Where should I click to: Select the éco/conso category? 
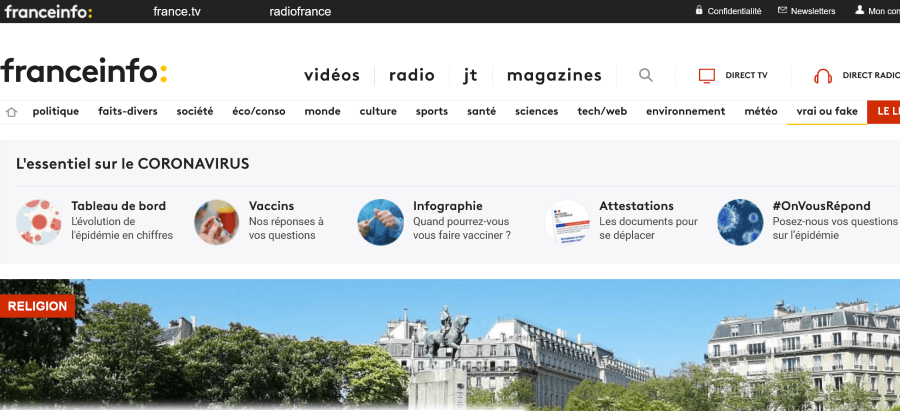tap(258, 111)
